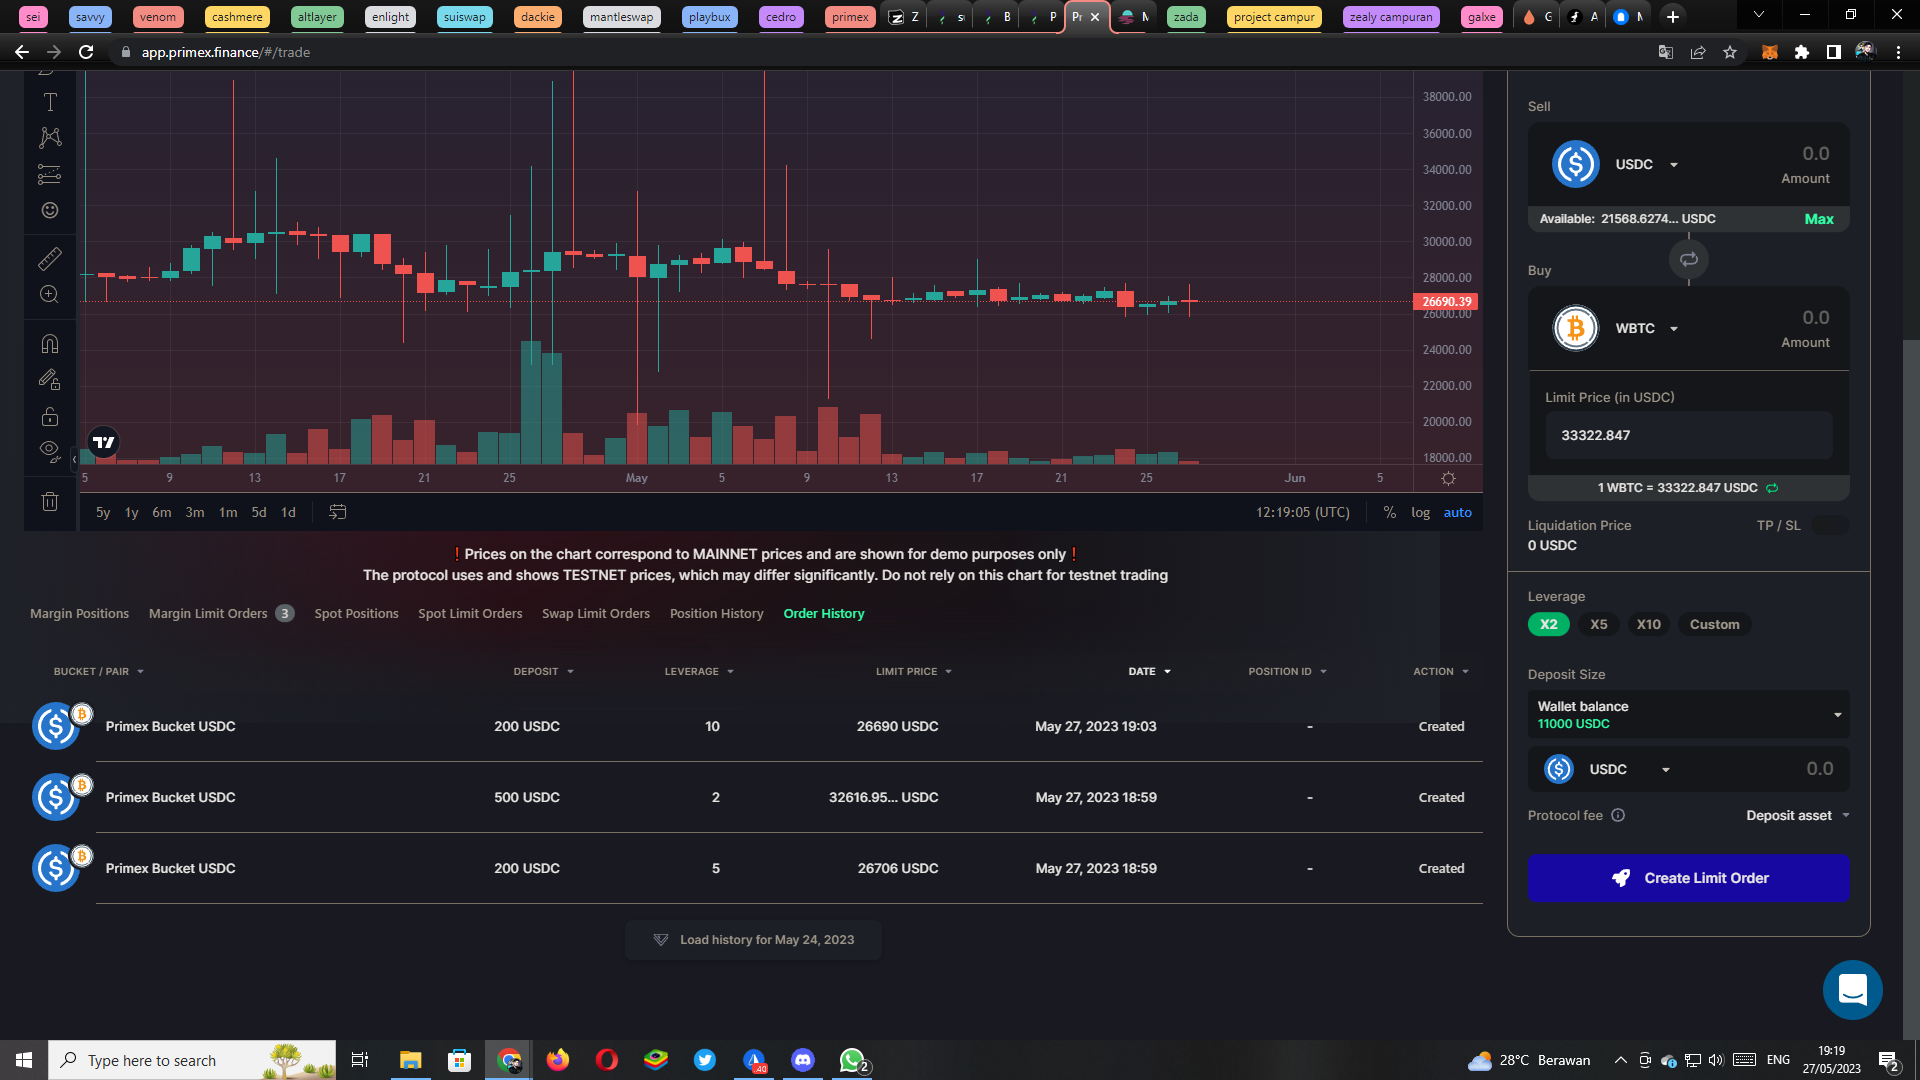The width and height of the screenshot is (1920, 1080).
Task: Sort by LEVERAGE column
Action: tap(699, 672)
